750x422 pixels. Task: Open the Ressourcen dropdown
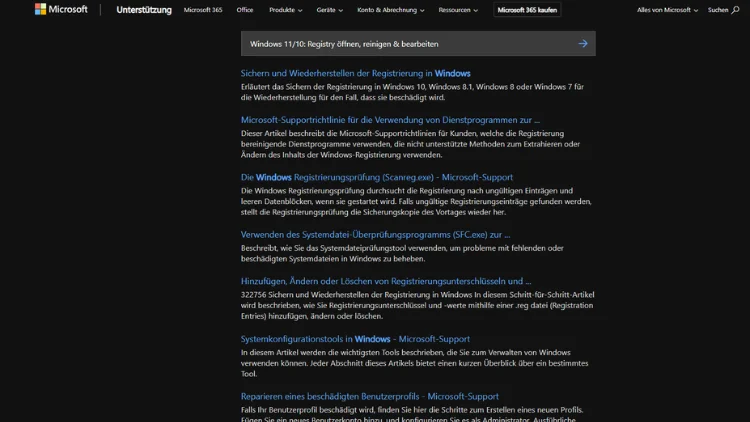click(460, 10)
